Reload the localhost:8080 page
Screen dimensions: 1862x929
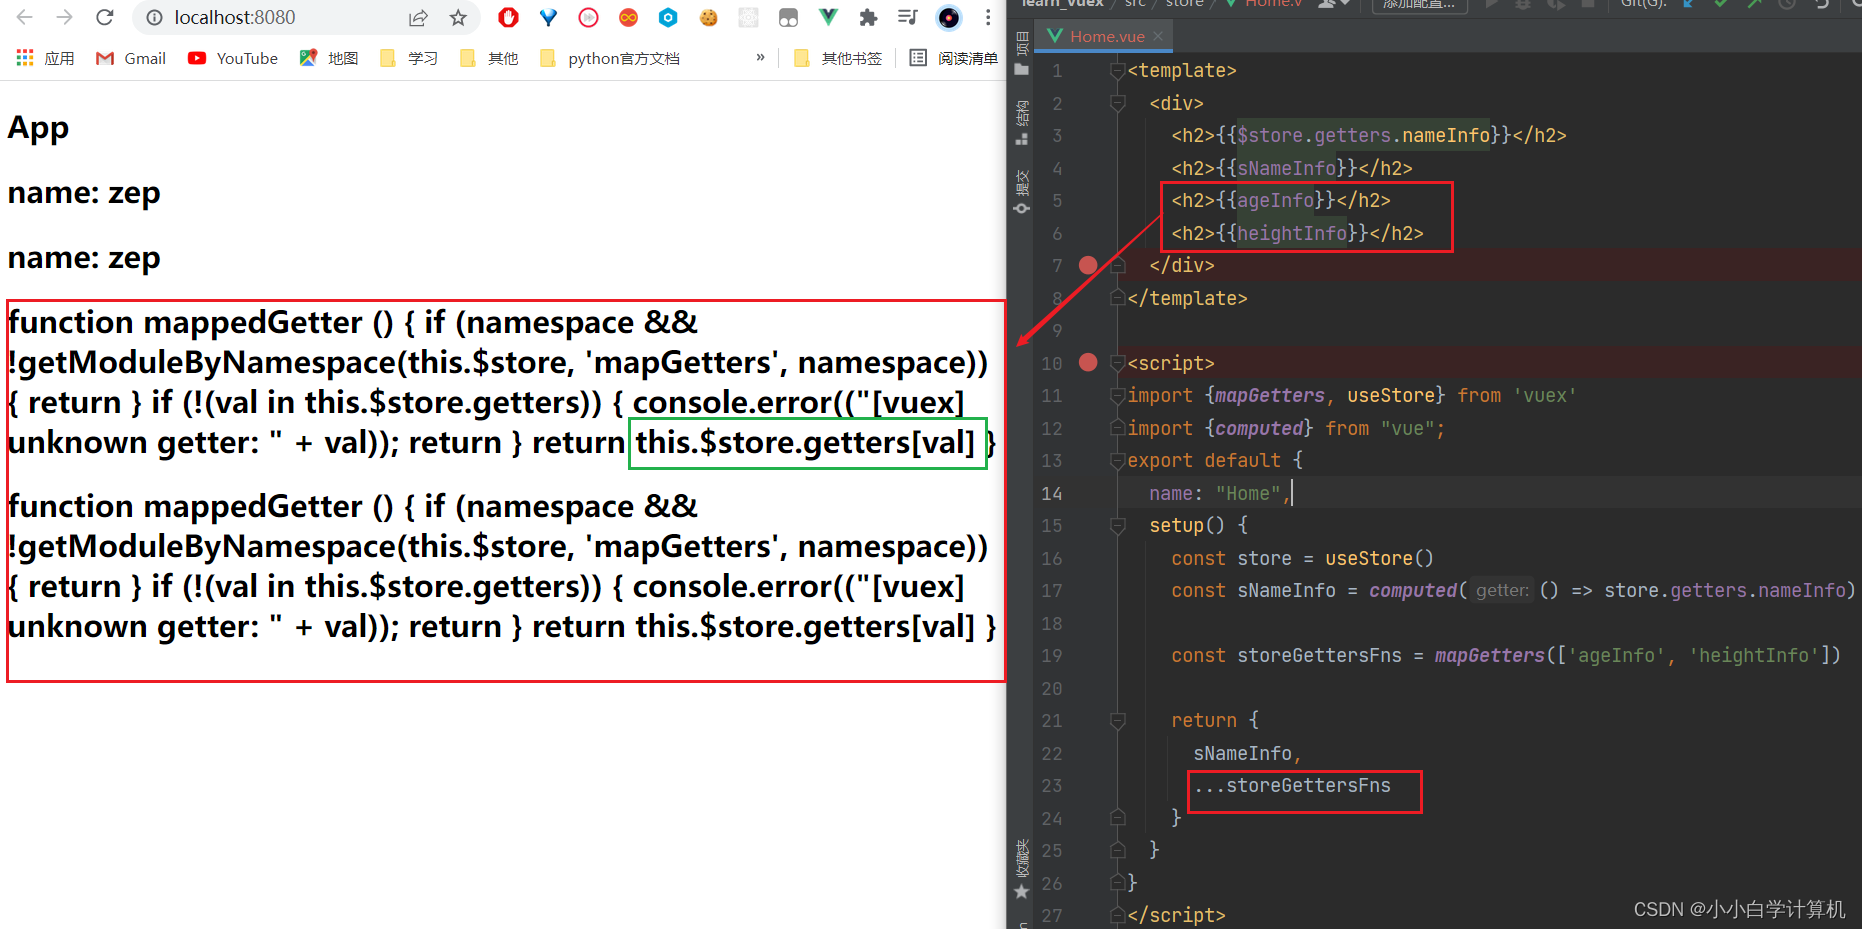[105, 17]
